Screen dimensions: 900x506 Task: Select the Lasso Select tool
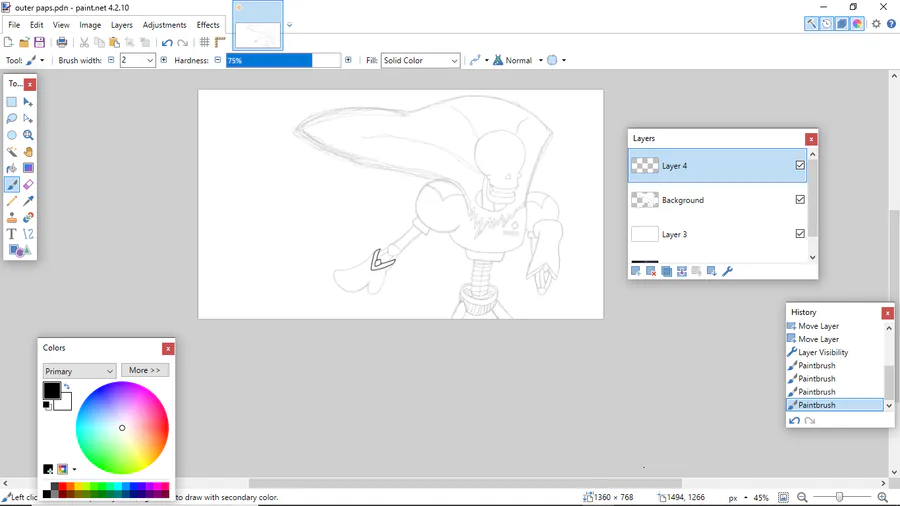pyautogui.click(x=11, y=119)
